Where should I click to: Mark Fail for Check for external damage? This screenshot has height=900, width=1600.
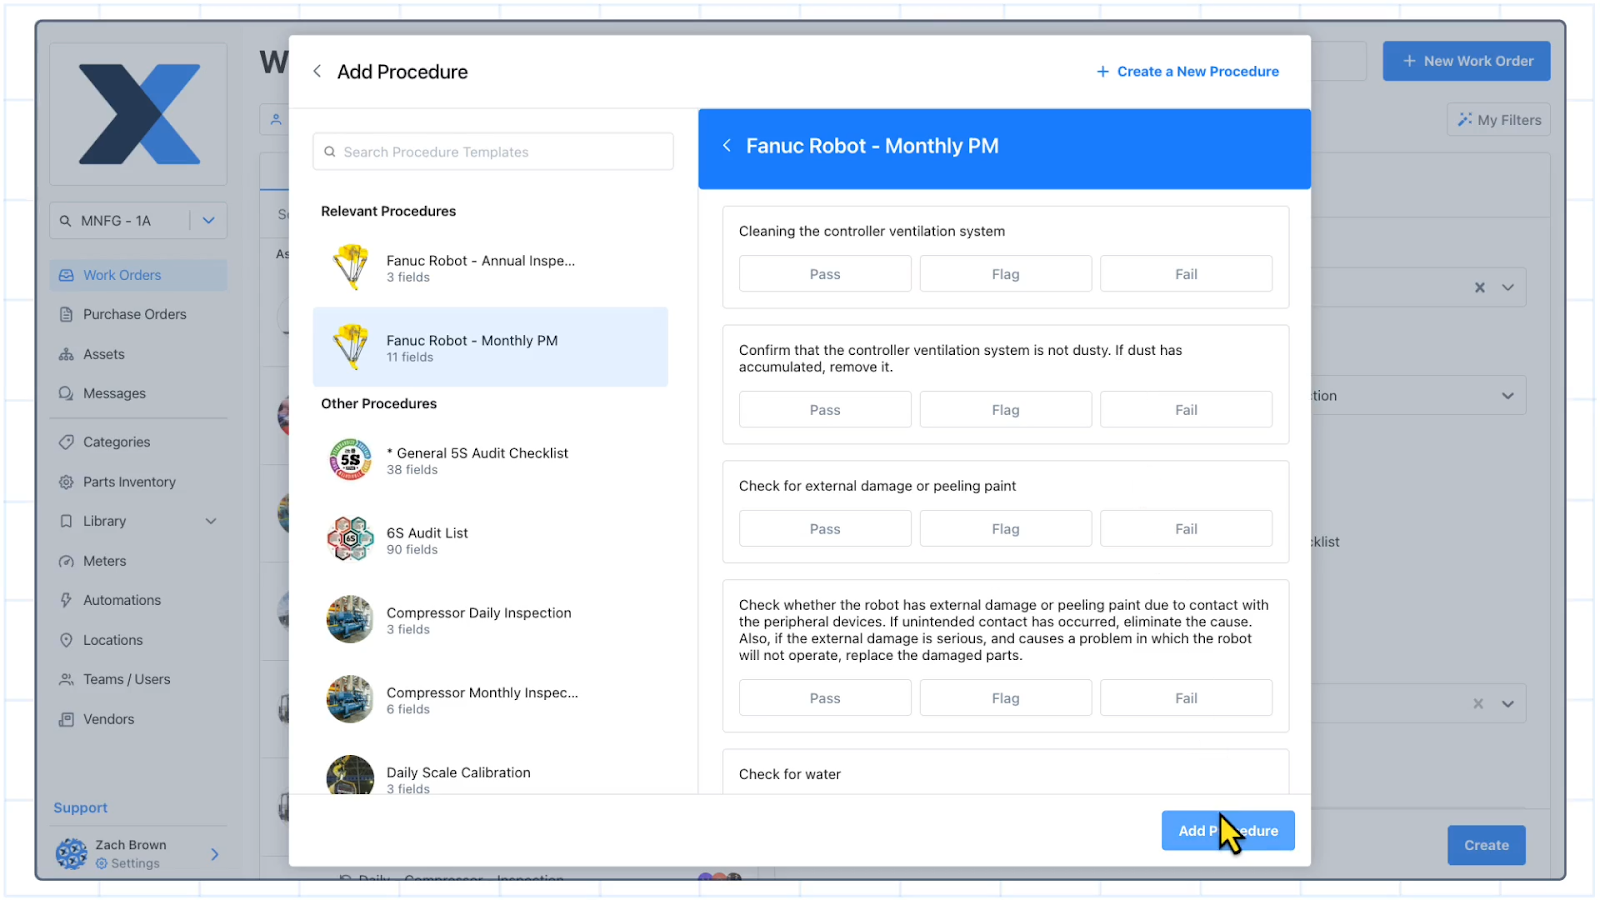[x=1186, y=529]
